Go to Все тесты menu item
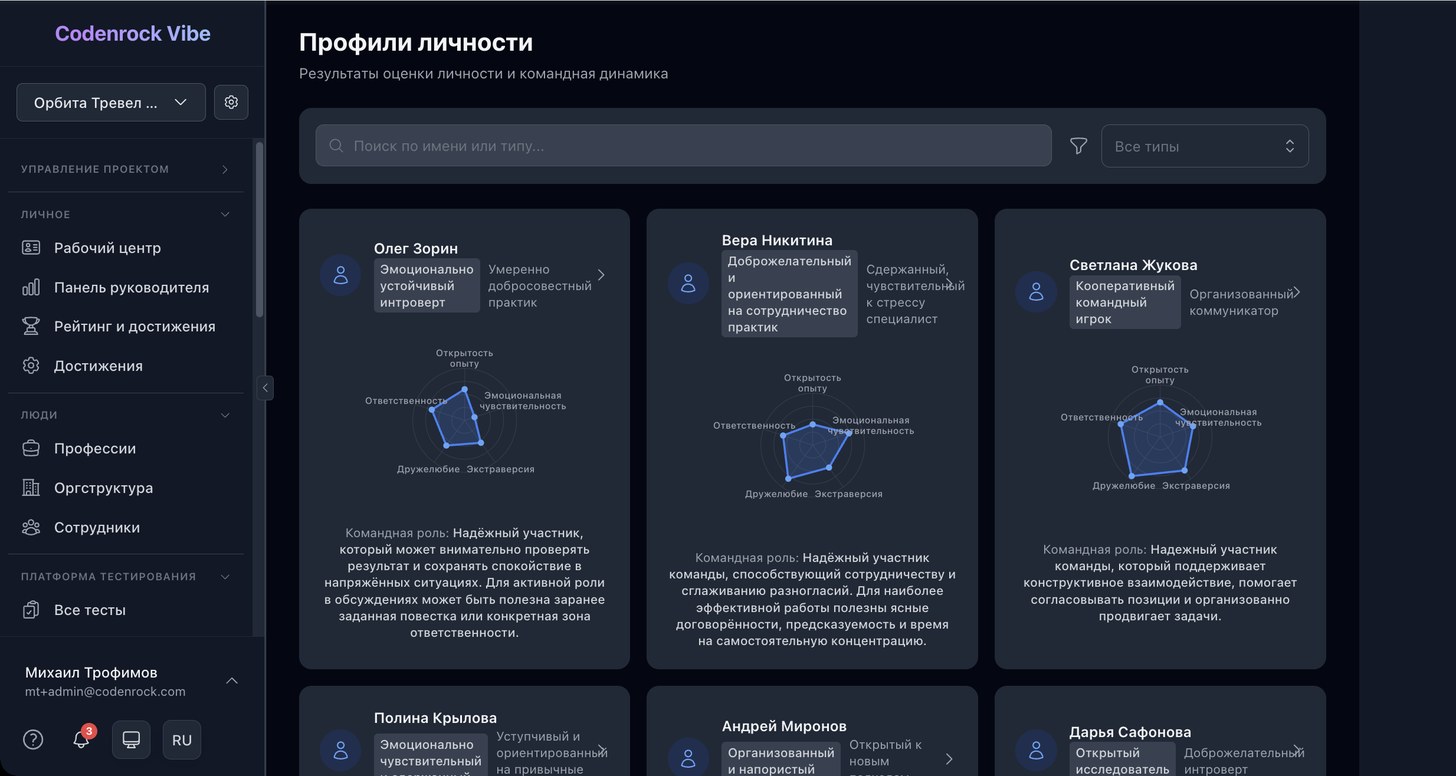This screenshot has width=1456, height=776. (126, 610)
